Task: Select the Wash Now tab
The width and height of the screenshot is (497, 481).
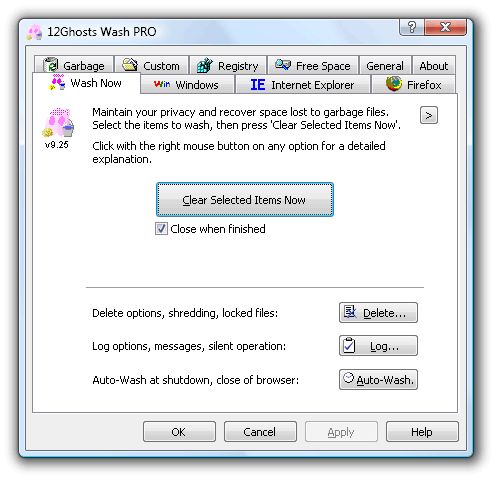Action: point(87,83)
